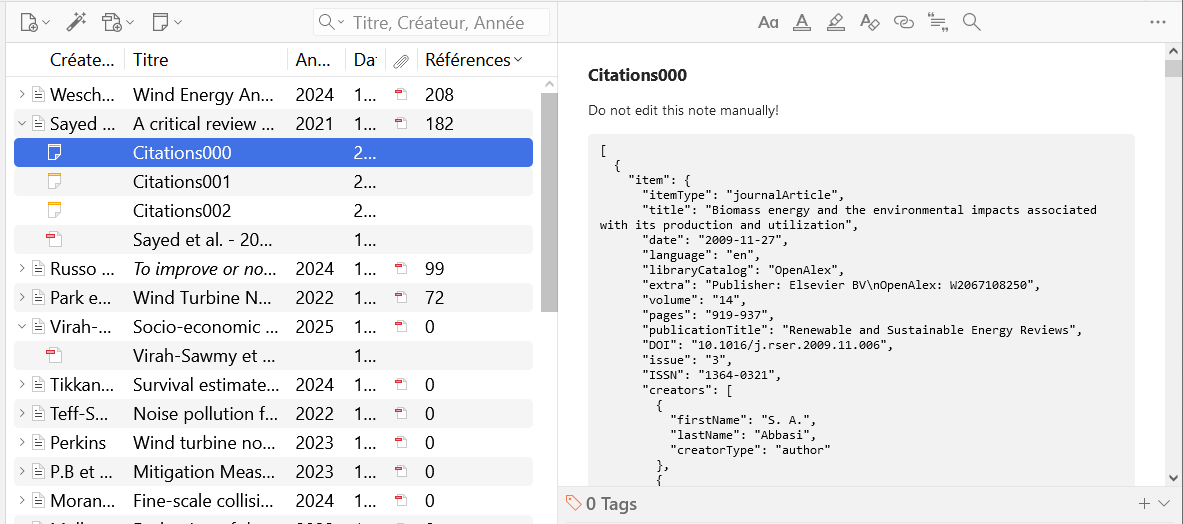Expand the Wesch Wind Energy item

22,95
